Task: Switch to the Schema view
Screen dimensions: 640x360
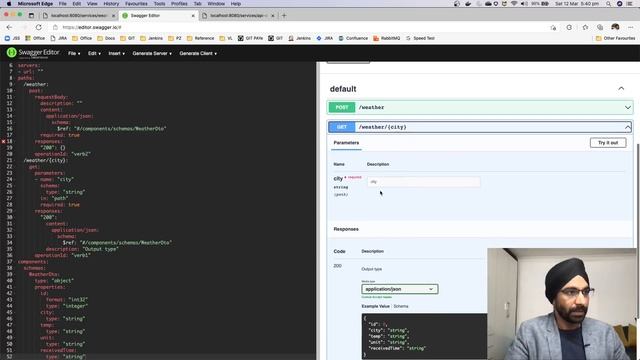Action: 401,306
